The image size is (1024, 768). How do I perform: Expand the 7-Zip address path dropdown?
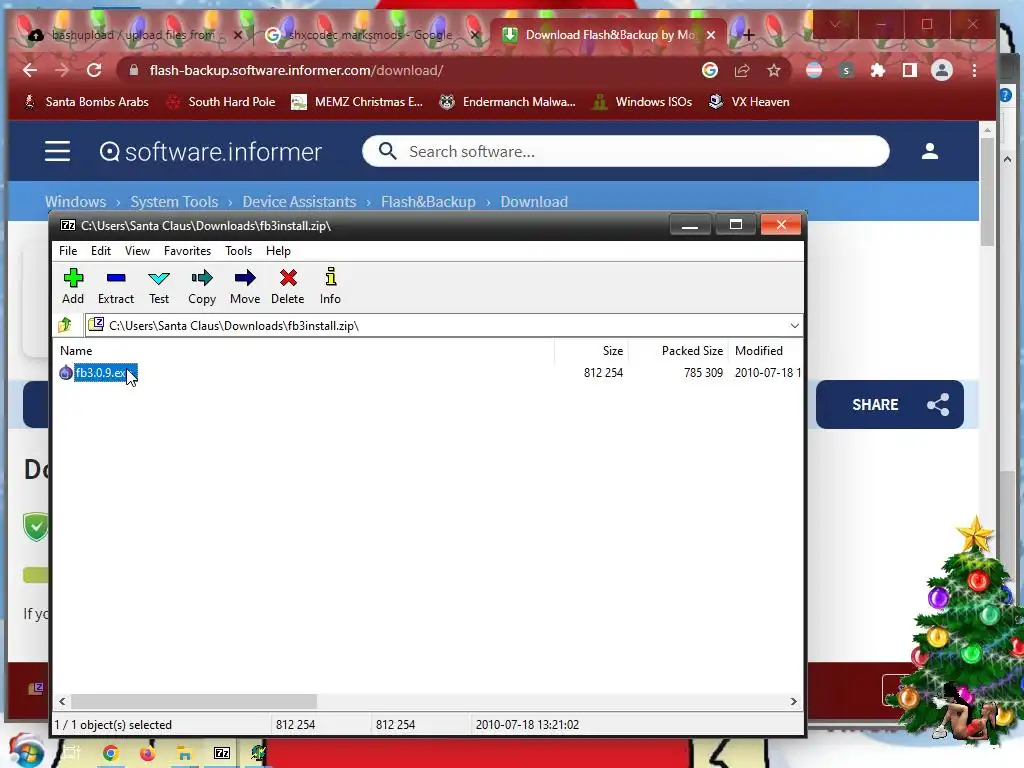(794, 325)
